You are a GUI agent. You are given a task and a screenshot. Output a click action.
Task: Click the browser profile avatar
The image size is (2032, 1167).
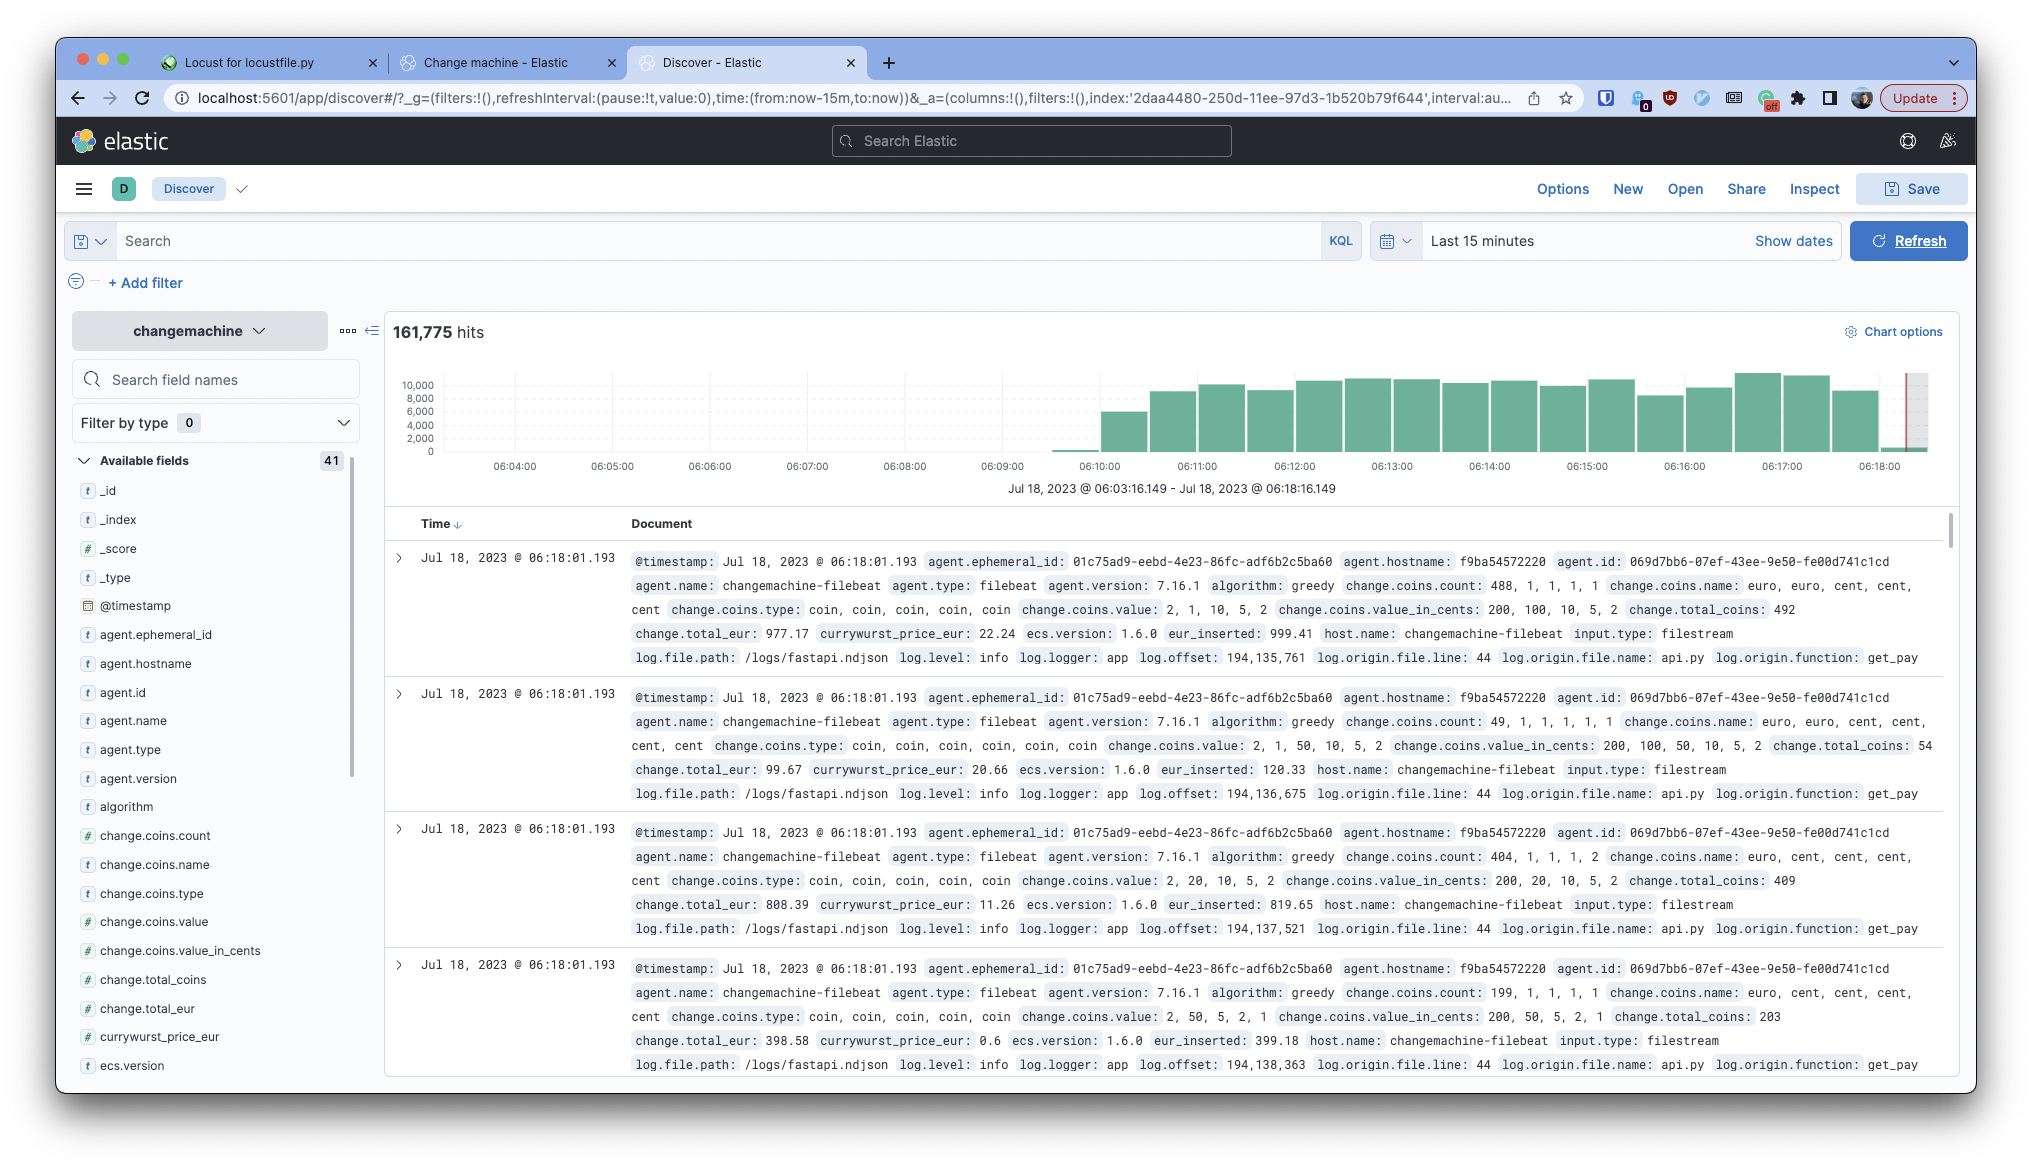pyautogui.click(x=1862, y=98)
